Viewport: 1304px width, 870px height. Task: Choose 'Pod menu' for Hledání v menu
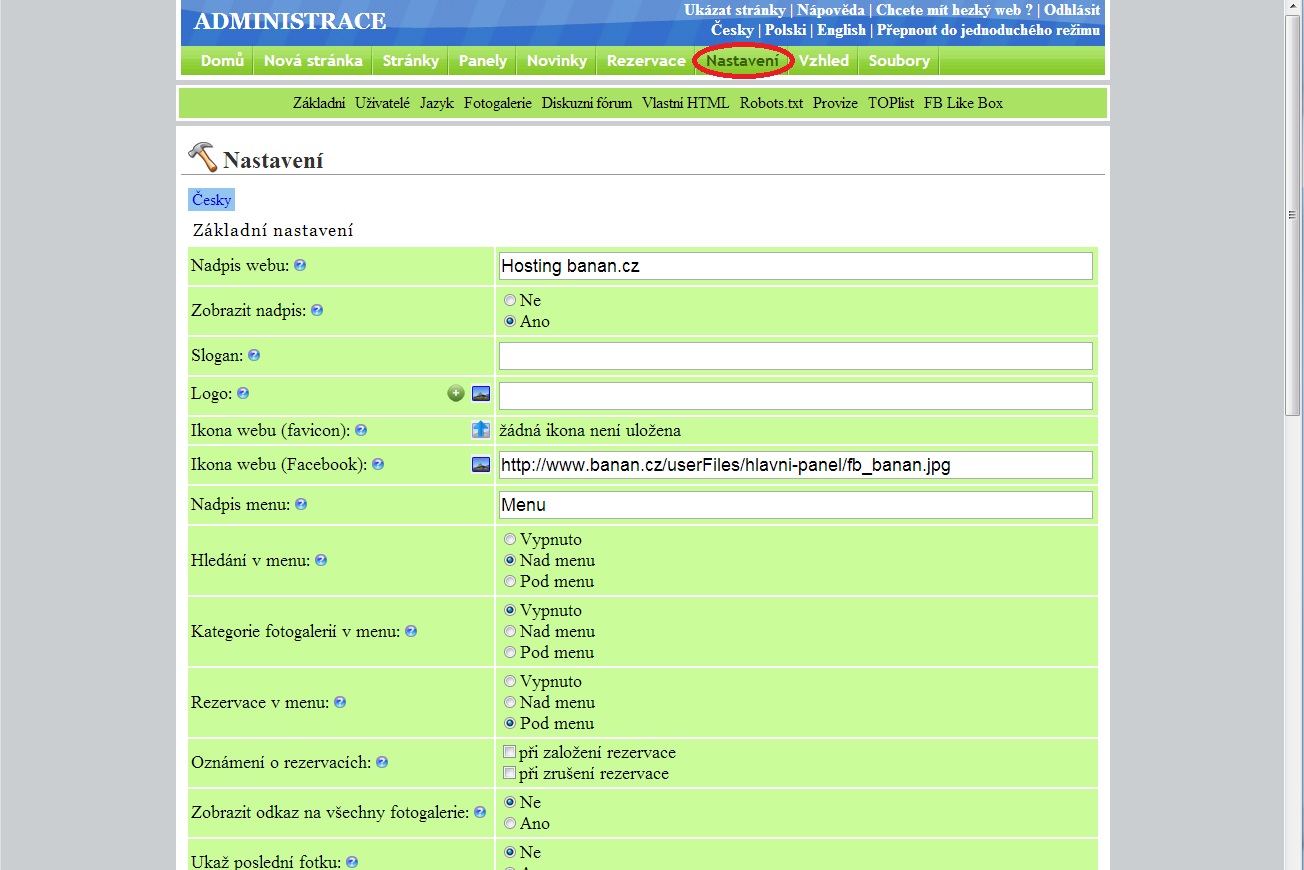(x=510, y=581)
